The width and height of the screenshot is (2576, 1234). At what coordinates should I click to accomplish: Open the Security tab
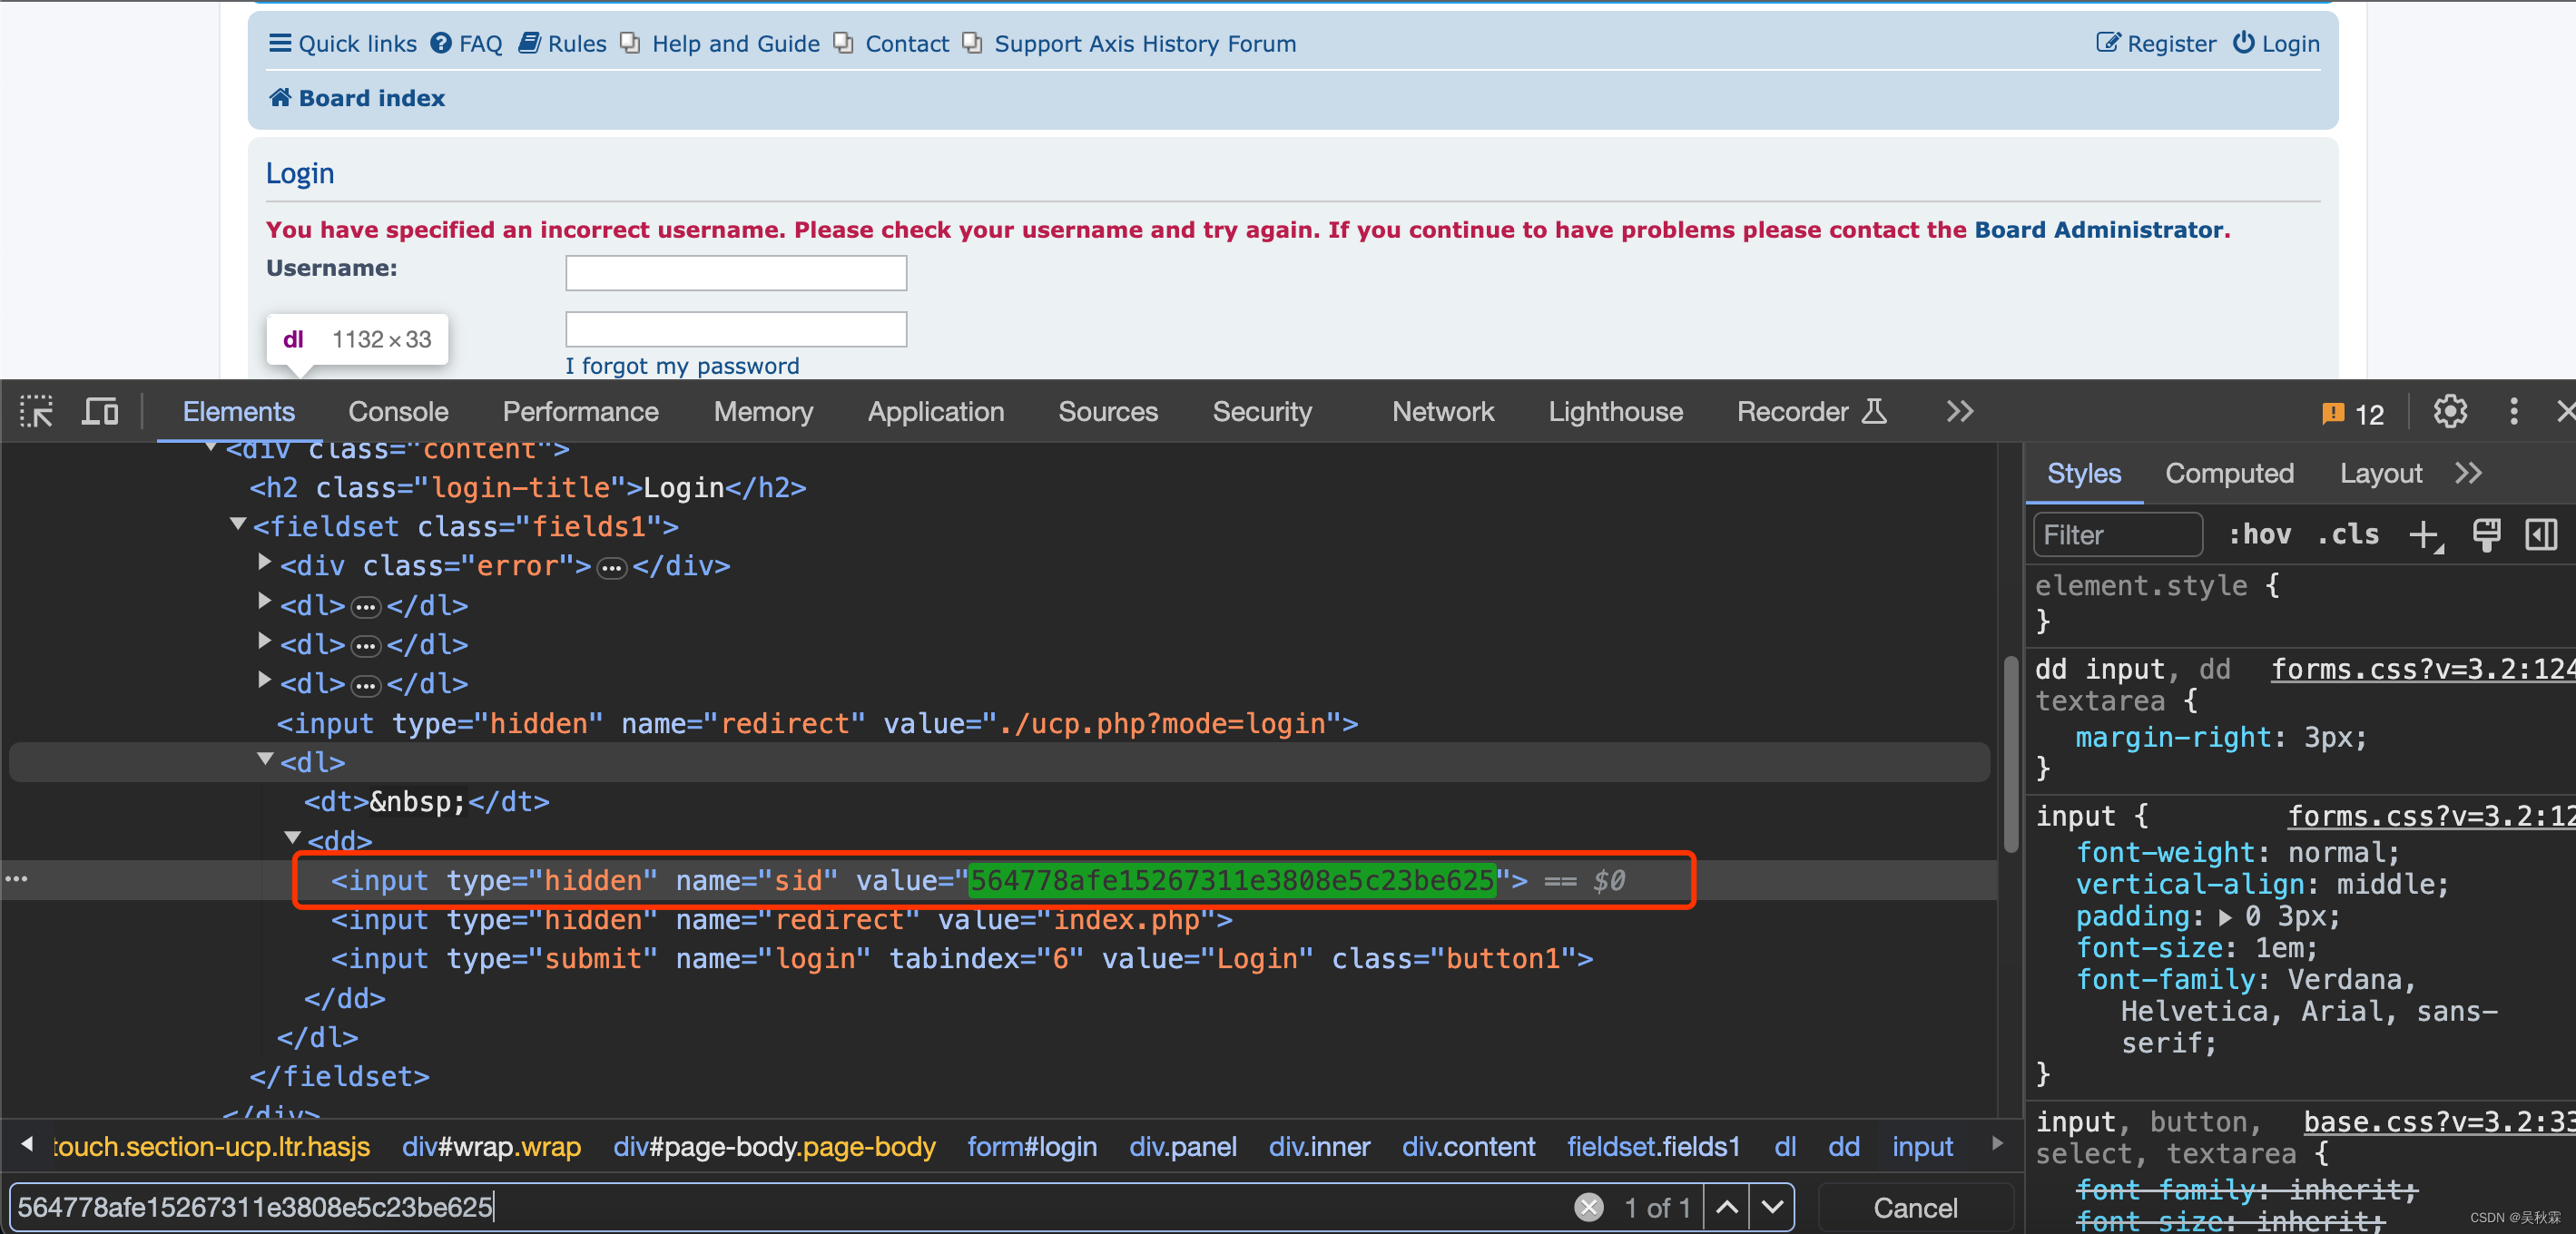(1262, 412)
